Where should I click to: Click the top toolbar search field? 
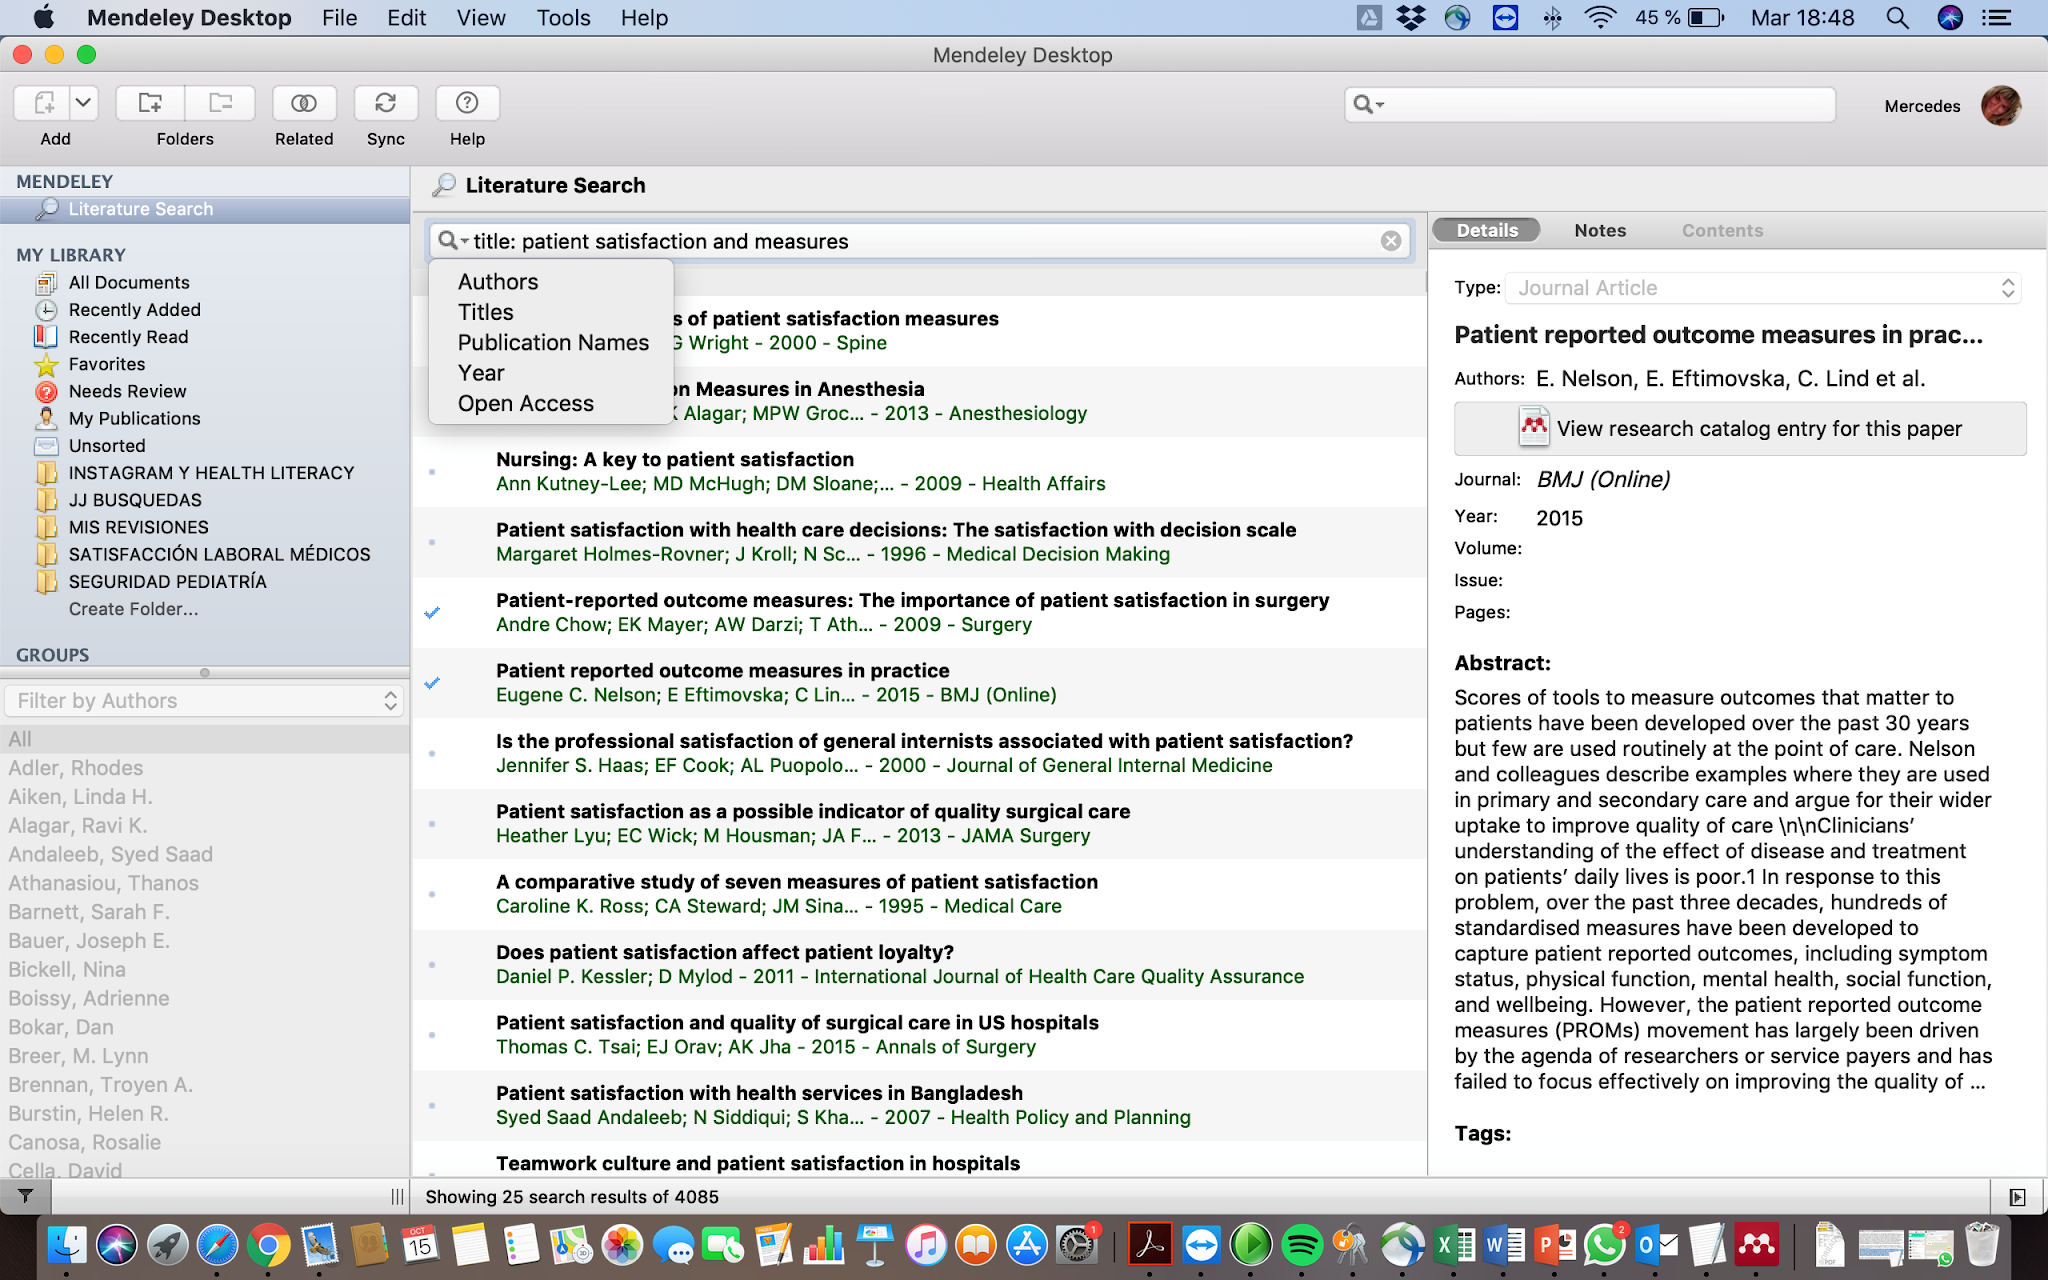tap(1600, 104)
